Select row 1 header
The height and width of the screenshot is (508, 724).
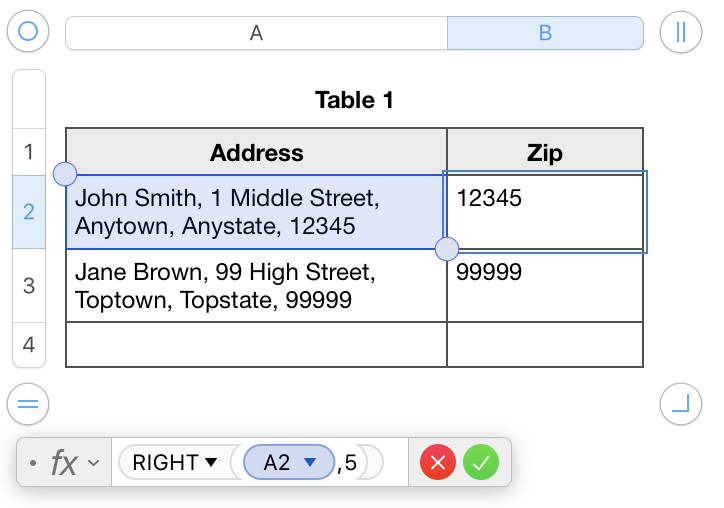pos(29,152)
